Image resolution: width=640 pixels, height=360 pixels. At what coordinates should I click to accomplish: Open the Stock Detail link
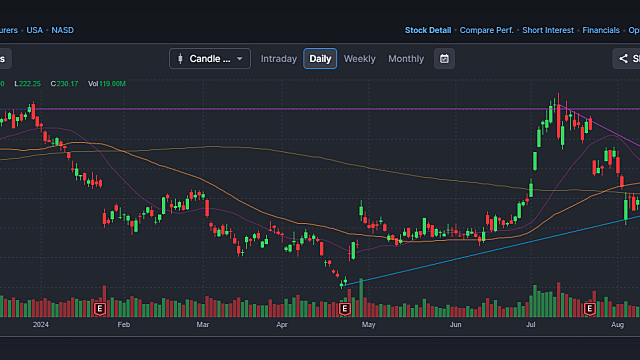coord(428,30)
